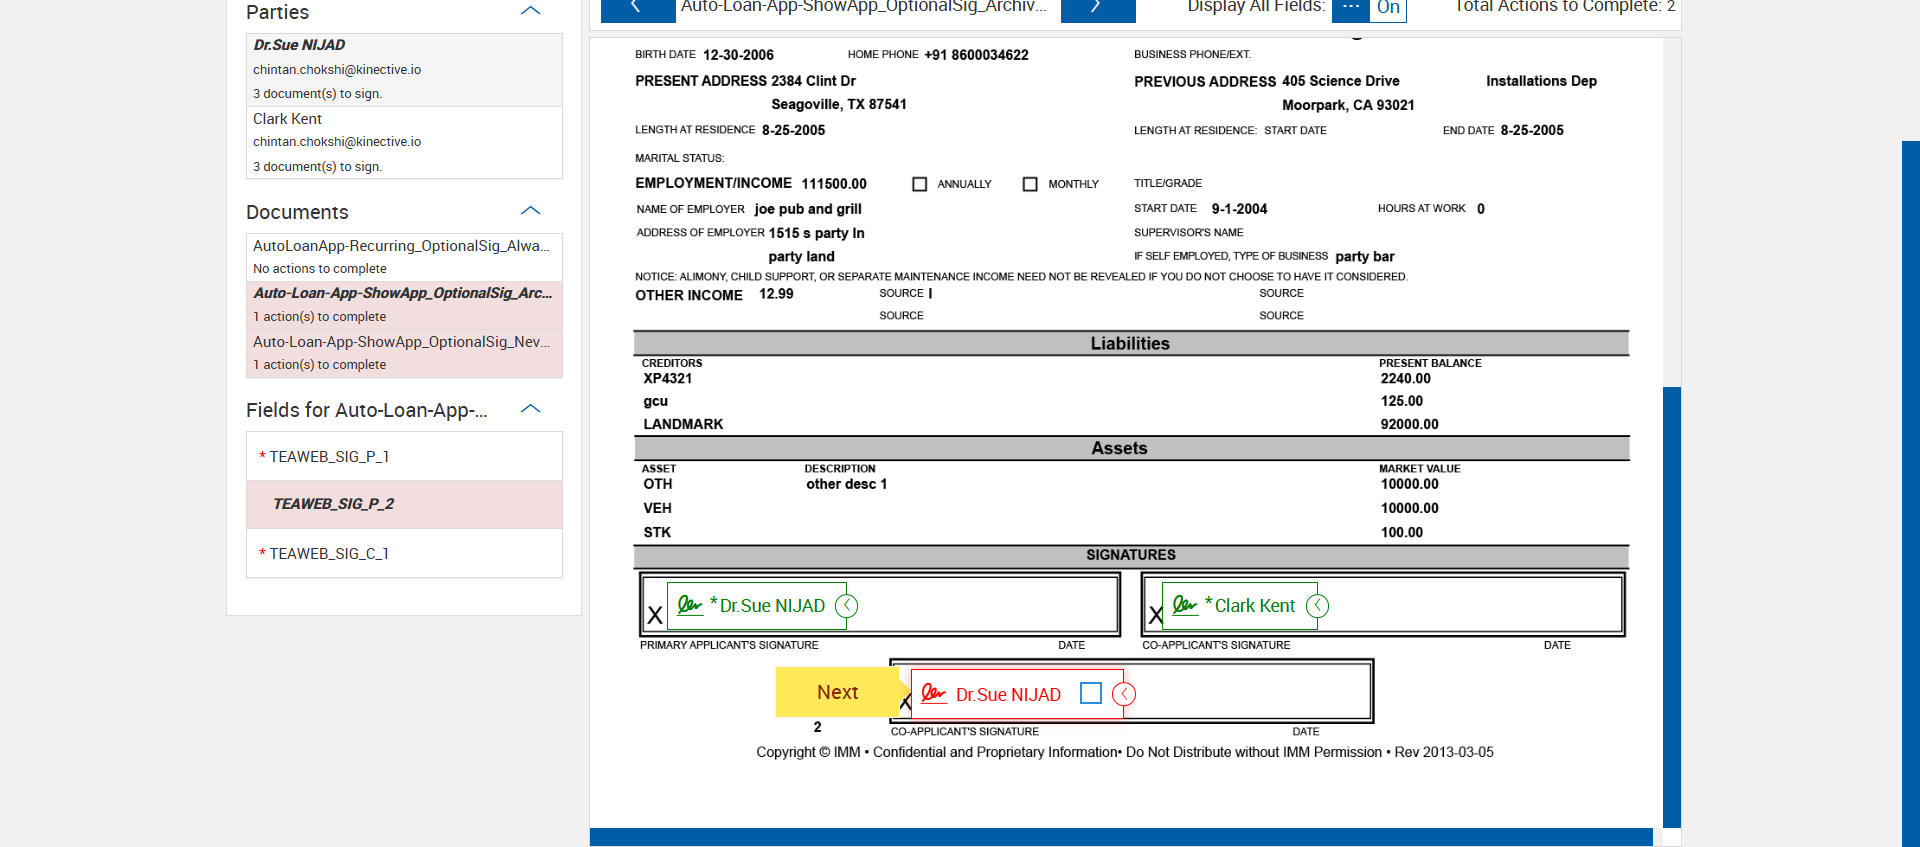Screen dimensions: 1920x847
Task: Click home phone +91 8600034622
Action: click(x=976, y=55)
